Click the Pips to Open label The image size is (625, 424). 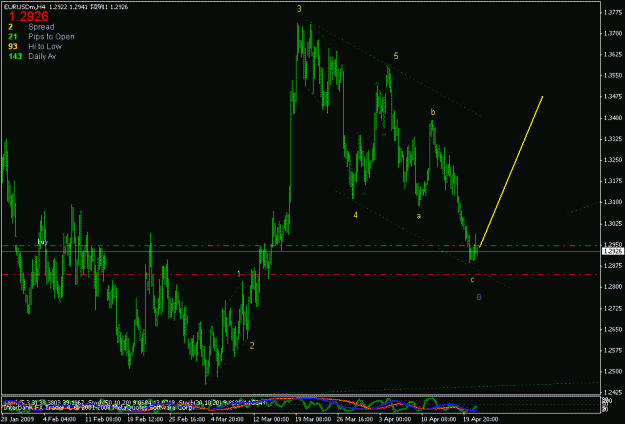(x=51, y=37)
